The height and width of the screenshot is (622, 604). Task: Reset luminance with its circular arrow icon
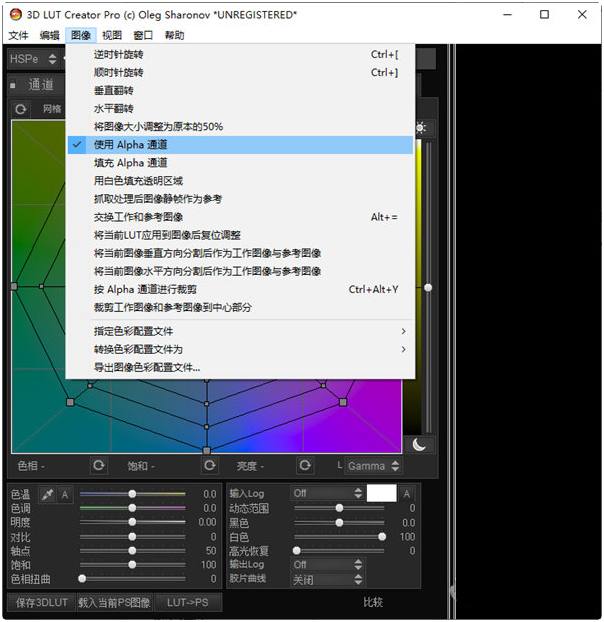(304, 466)
